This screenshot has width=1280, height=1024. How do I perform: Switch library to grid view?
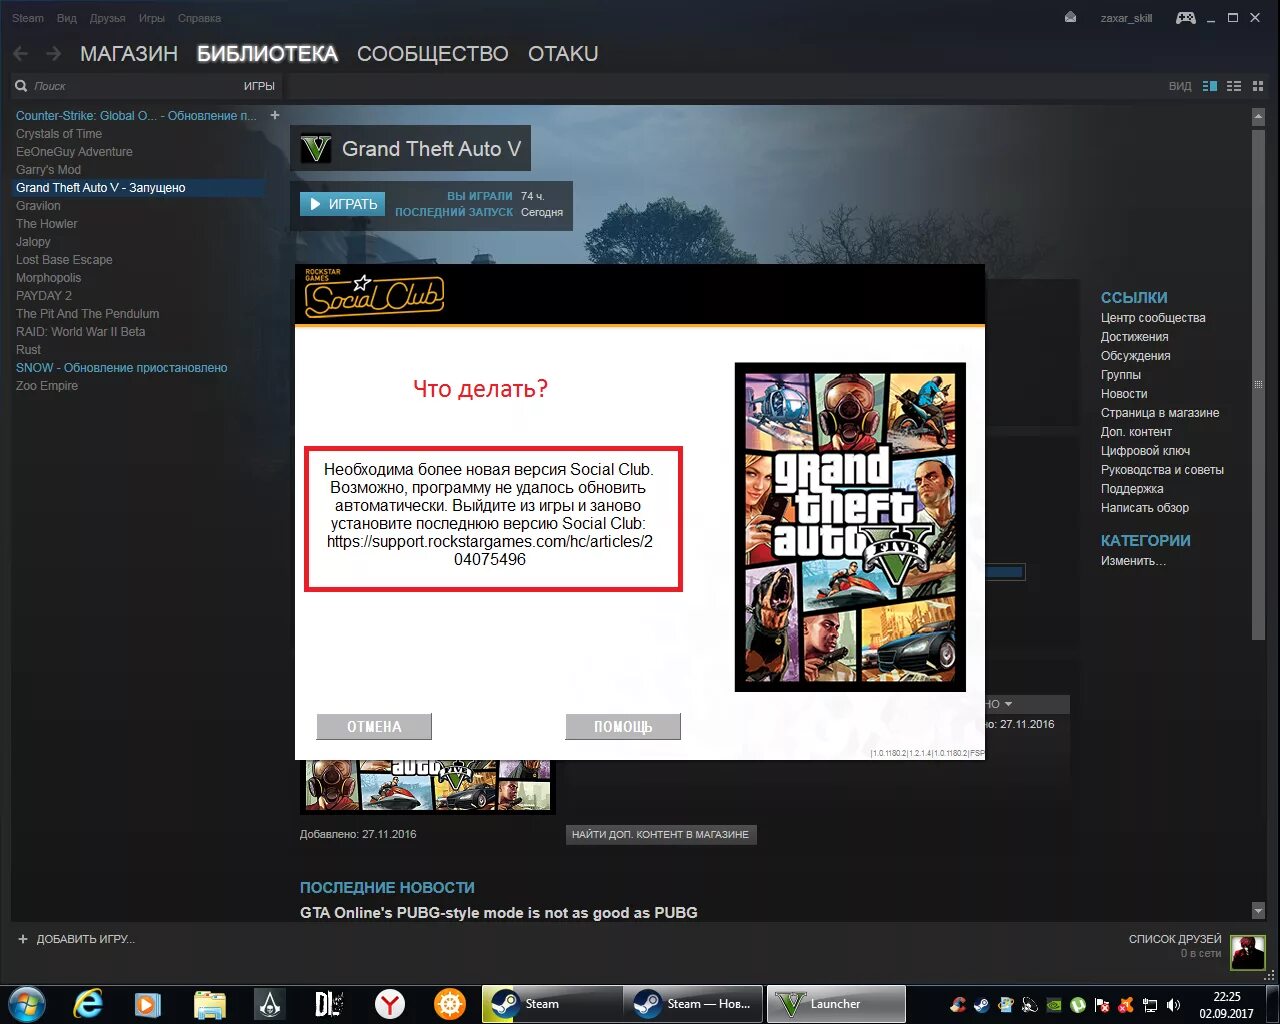pos(1258,86)
